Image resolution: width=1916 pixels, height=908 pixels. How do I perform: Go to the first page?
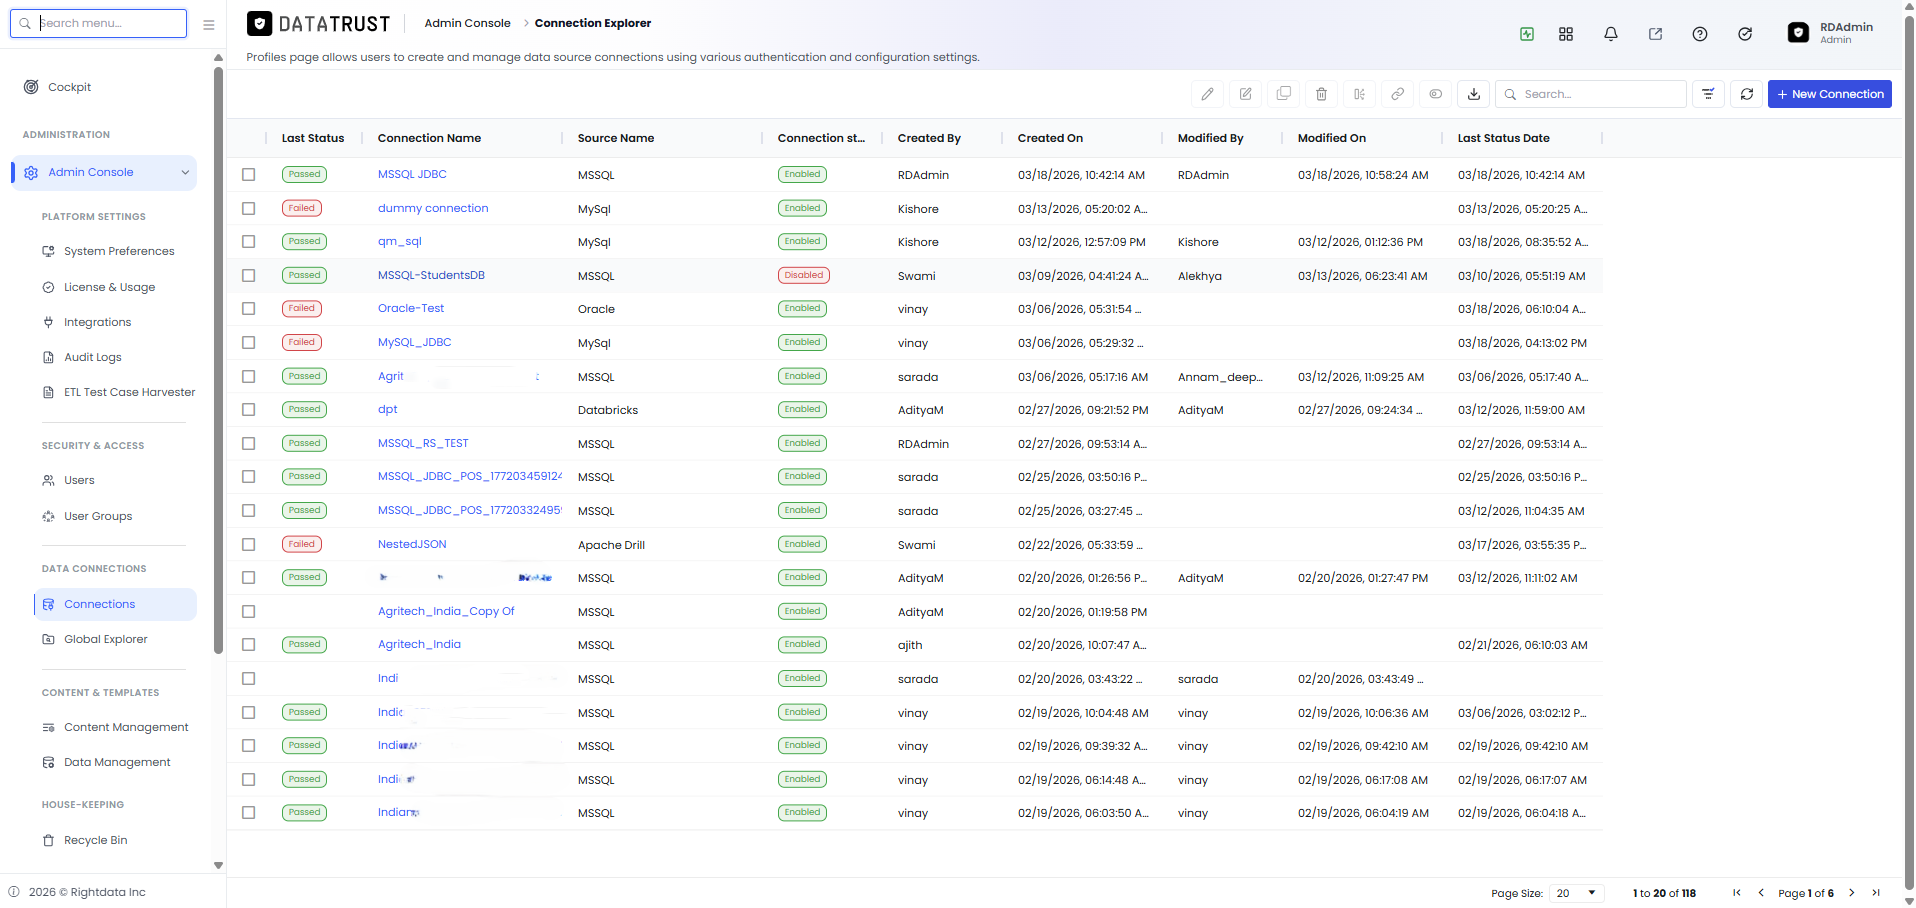[x=1737, y=893]
